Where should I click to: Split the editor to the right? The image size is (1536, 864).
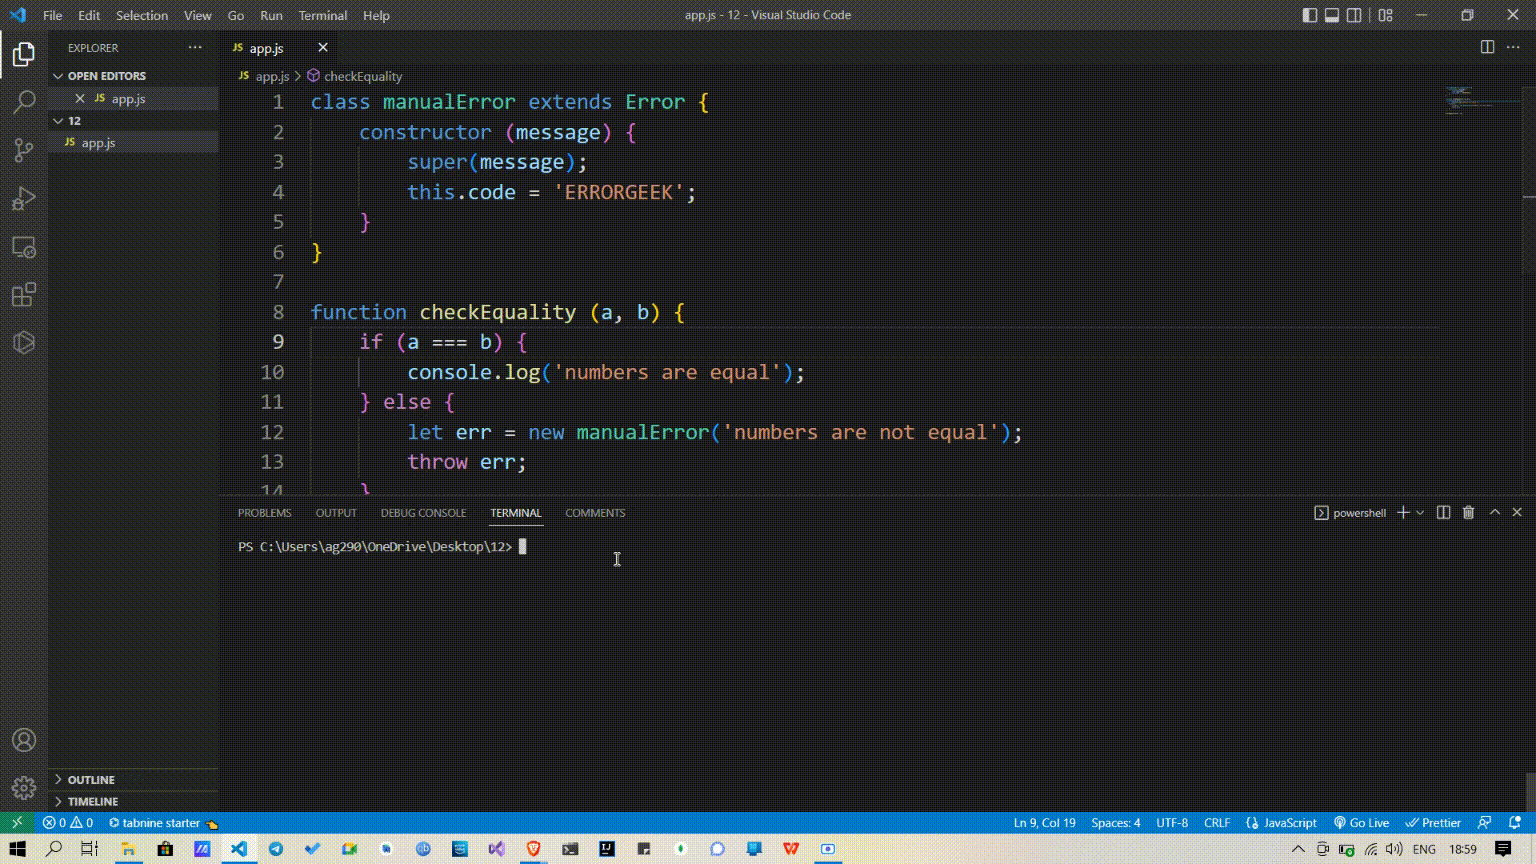click(1487, 47)
